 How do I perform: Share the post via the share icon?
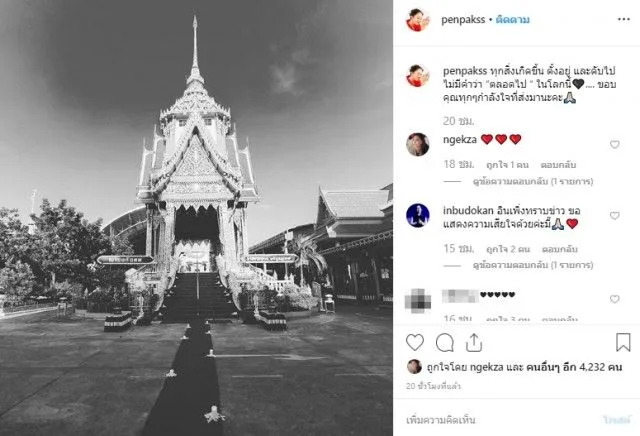(x=474, y=343)
